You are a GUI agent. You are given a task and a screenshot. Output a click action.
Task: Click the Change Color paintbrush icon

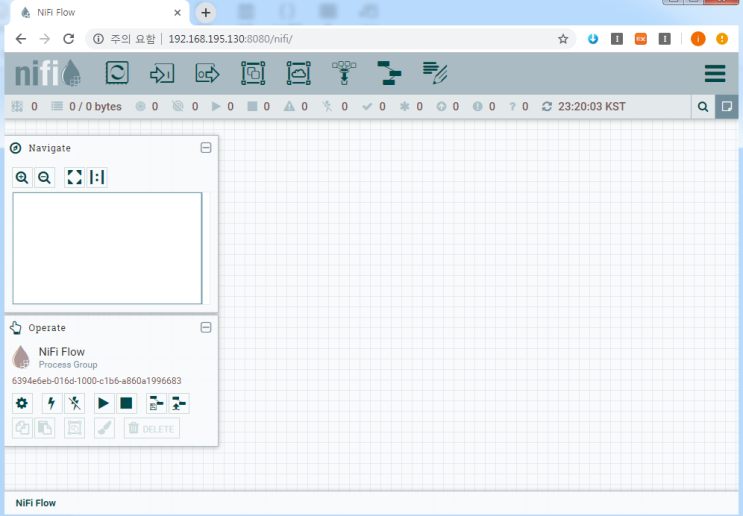tap(104, 428)
